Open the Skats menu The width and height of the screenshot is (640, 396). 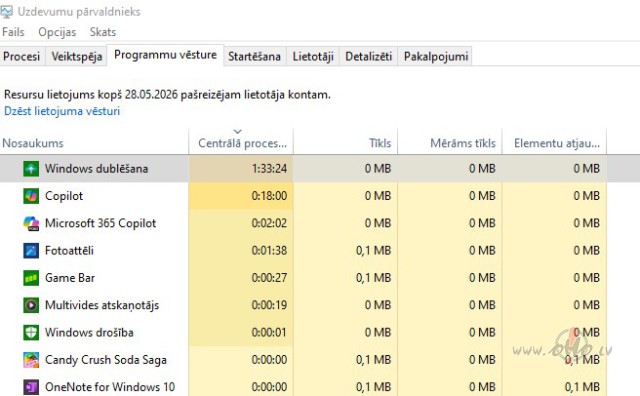click(103, 32)
